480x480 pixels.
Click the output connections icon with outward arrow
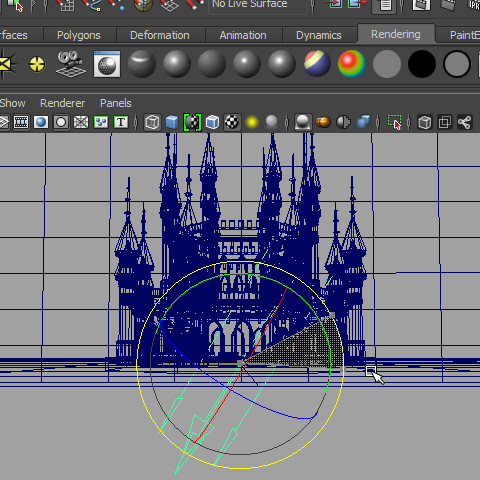357,4
